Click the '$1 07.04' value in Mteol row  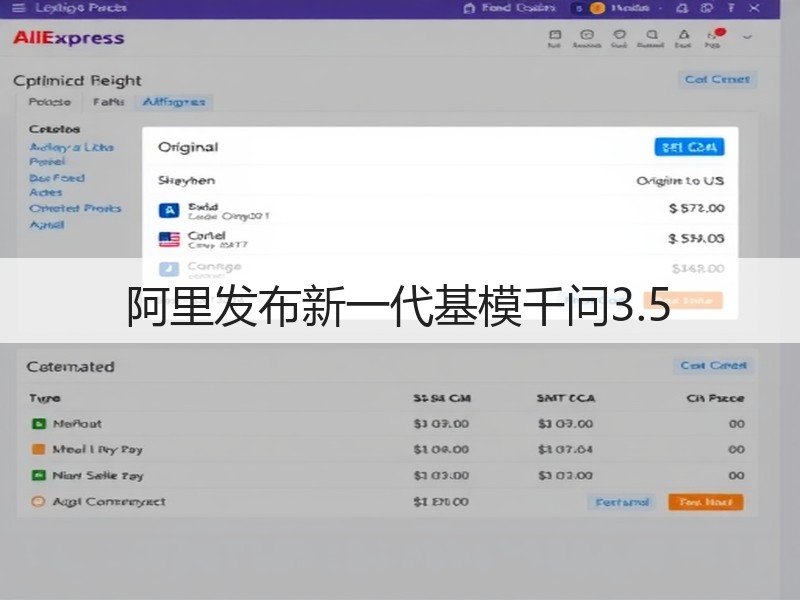point(565,449)
